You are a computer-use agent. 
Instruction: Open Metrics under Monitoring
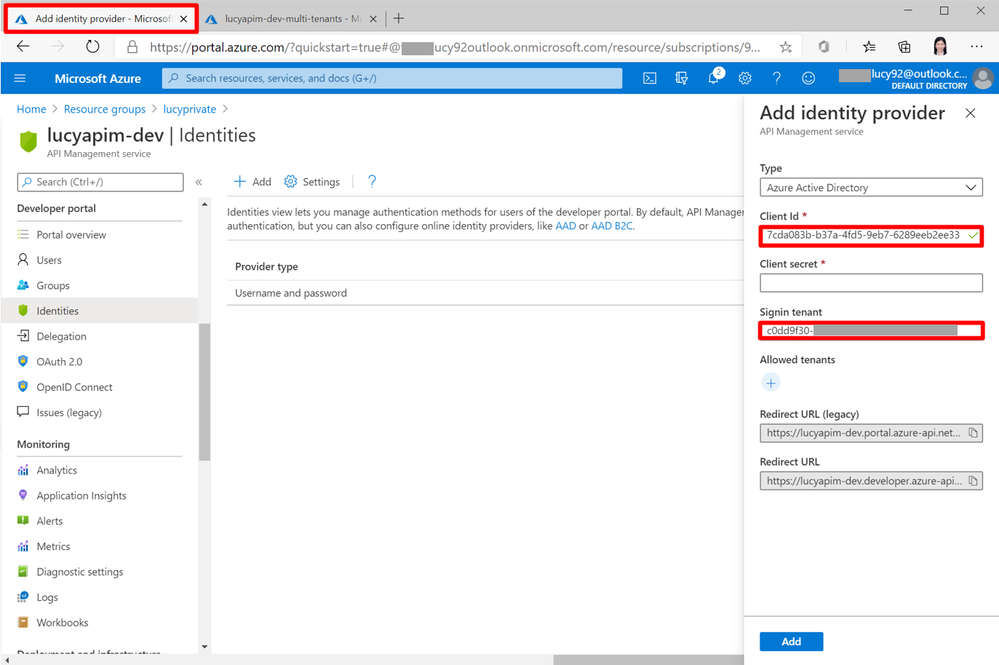[x=54, y=547]
